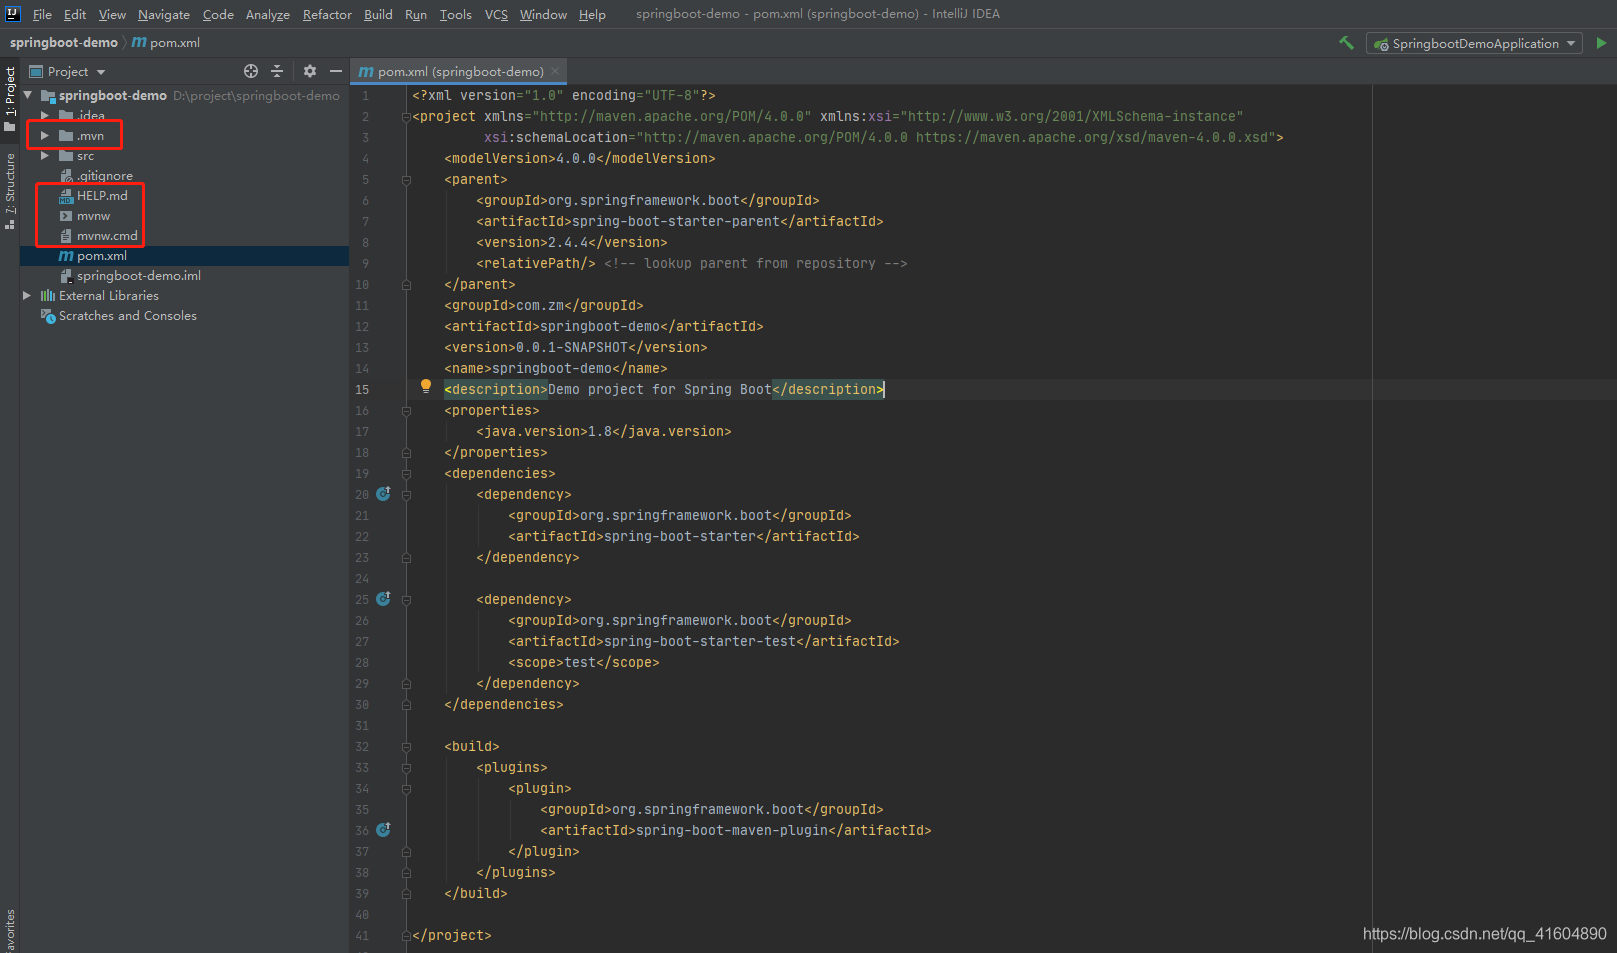Select the pom.xml (springboot-demo) tab

click(460, 71)
